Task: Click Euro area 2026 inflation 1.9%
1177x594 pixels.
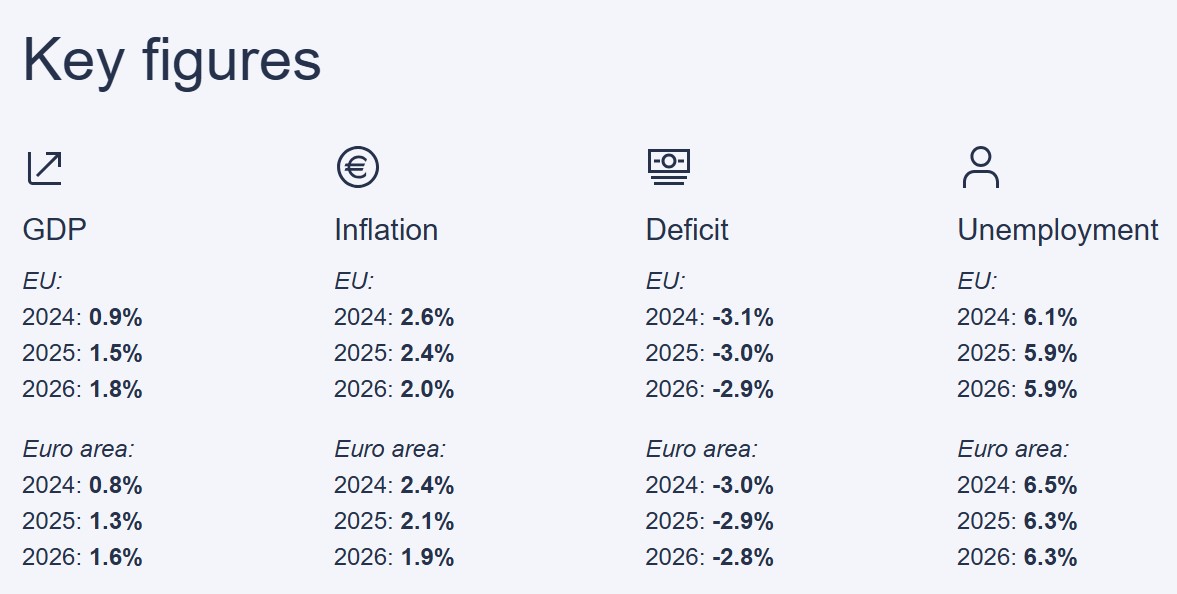Action: click(x=427, y=558)
